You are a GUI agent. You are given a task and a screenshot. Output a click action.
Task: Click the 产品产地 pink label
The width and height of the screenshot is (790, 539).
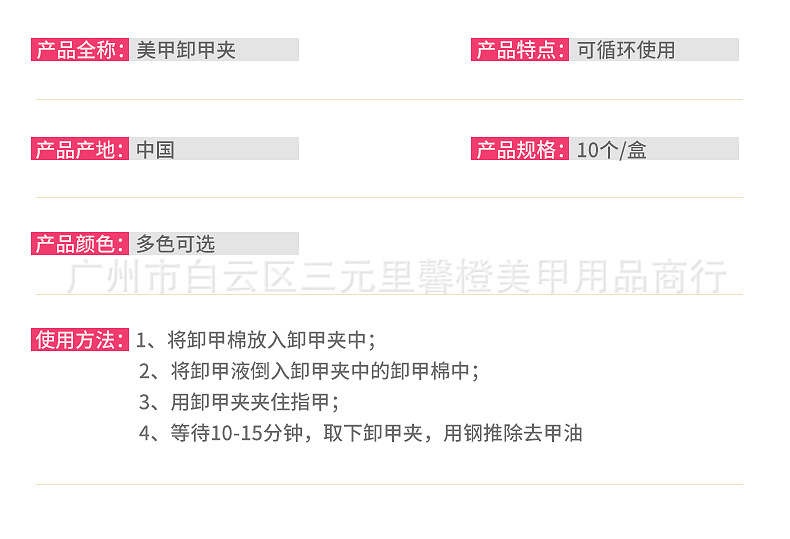point(80,150)
